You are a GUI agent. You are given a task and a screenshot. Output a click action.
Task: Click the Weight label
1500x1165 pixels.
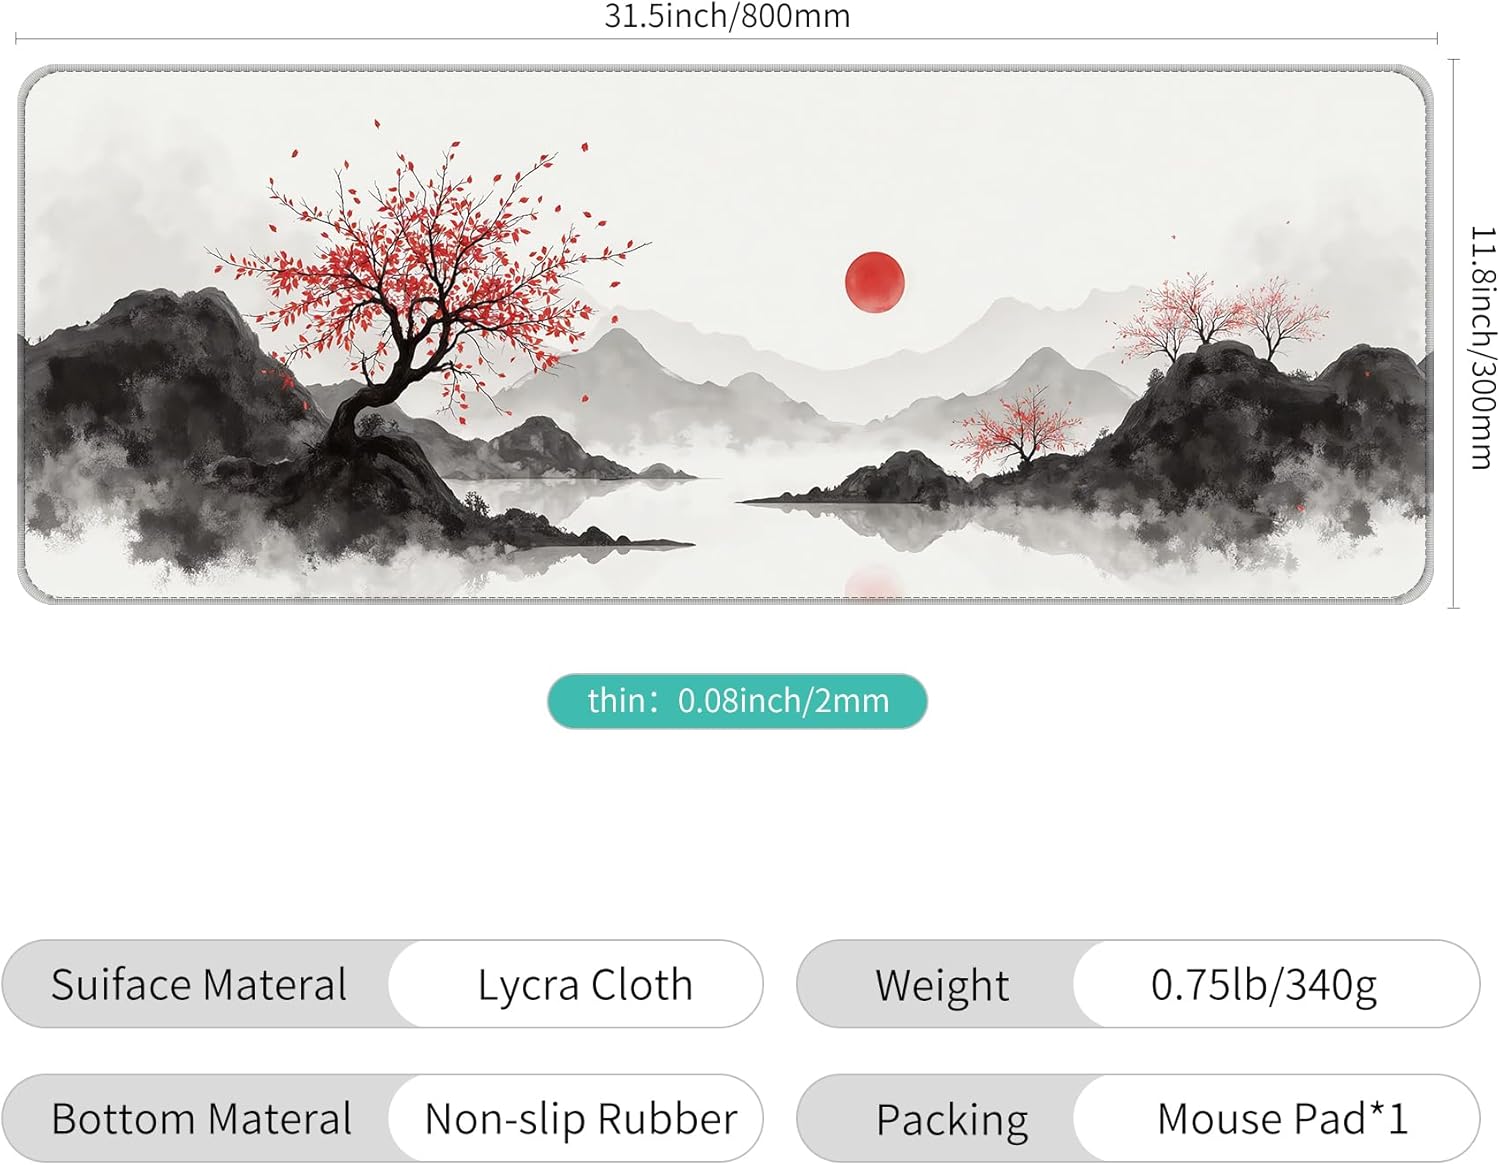[942, 985]
